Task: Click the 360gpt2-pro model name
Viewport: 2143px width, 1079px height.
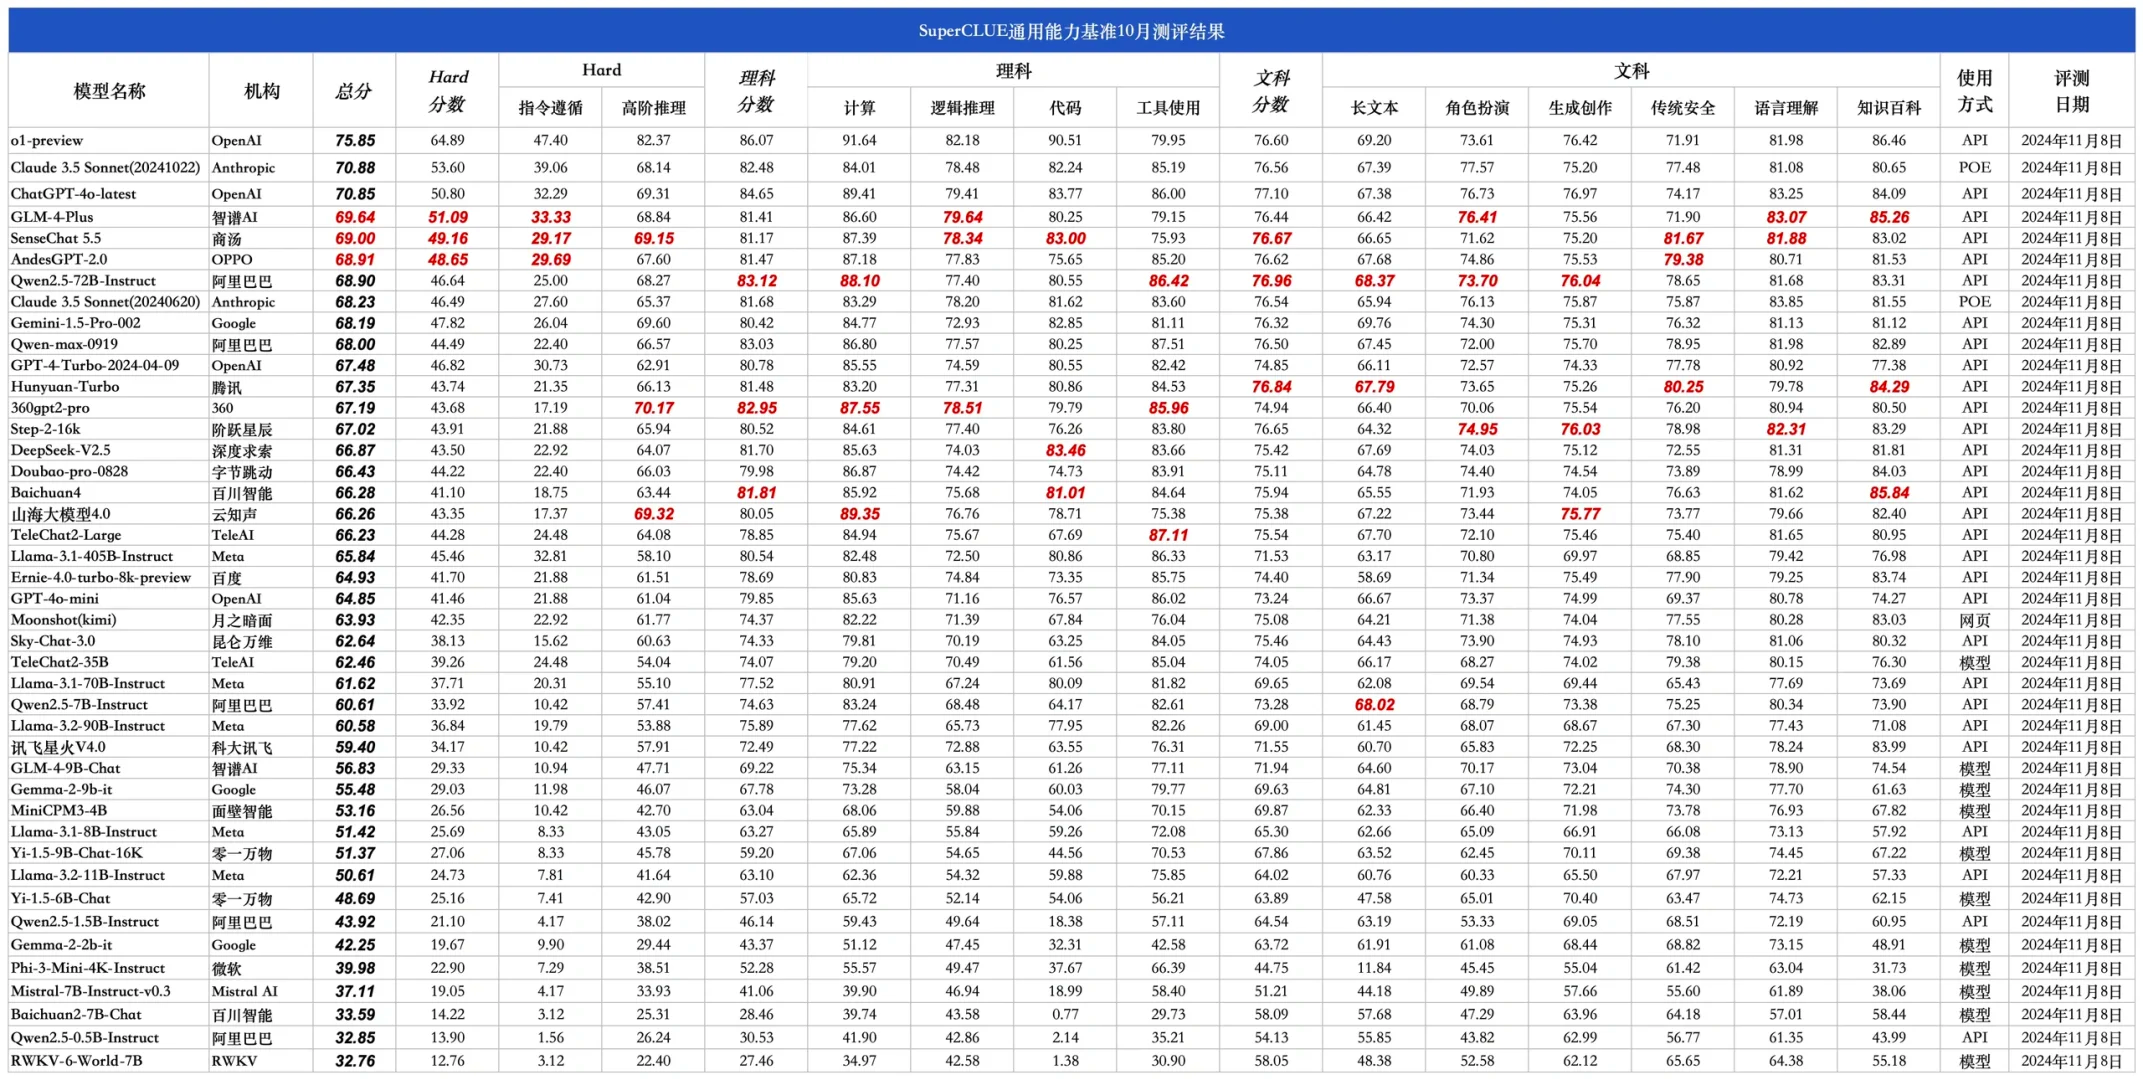Action: 50,408
